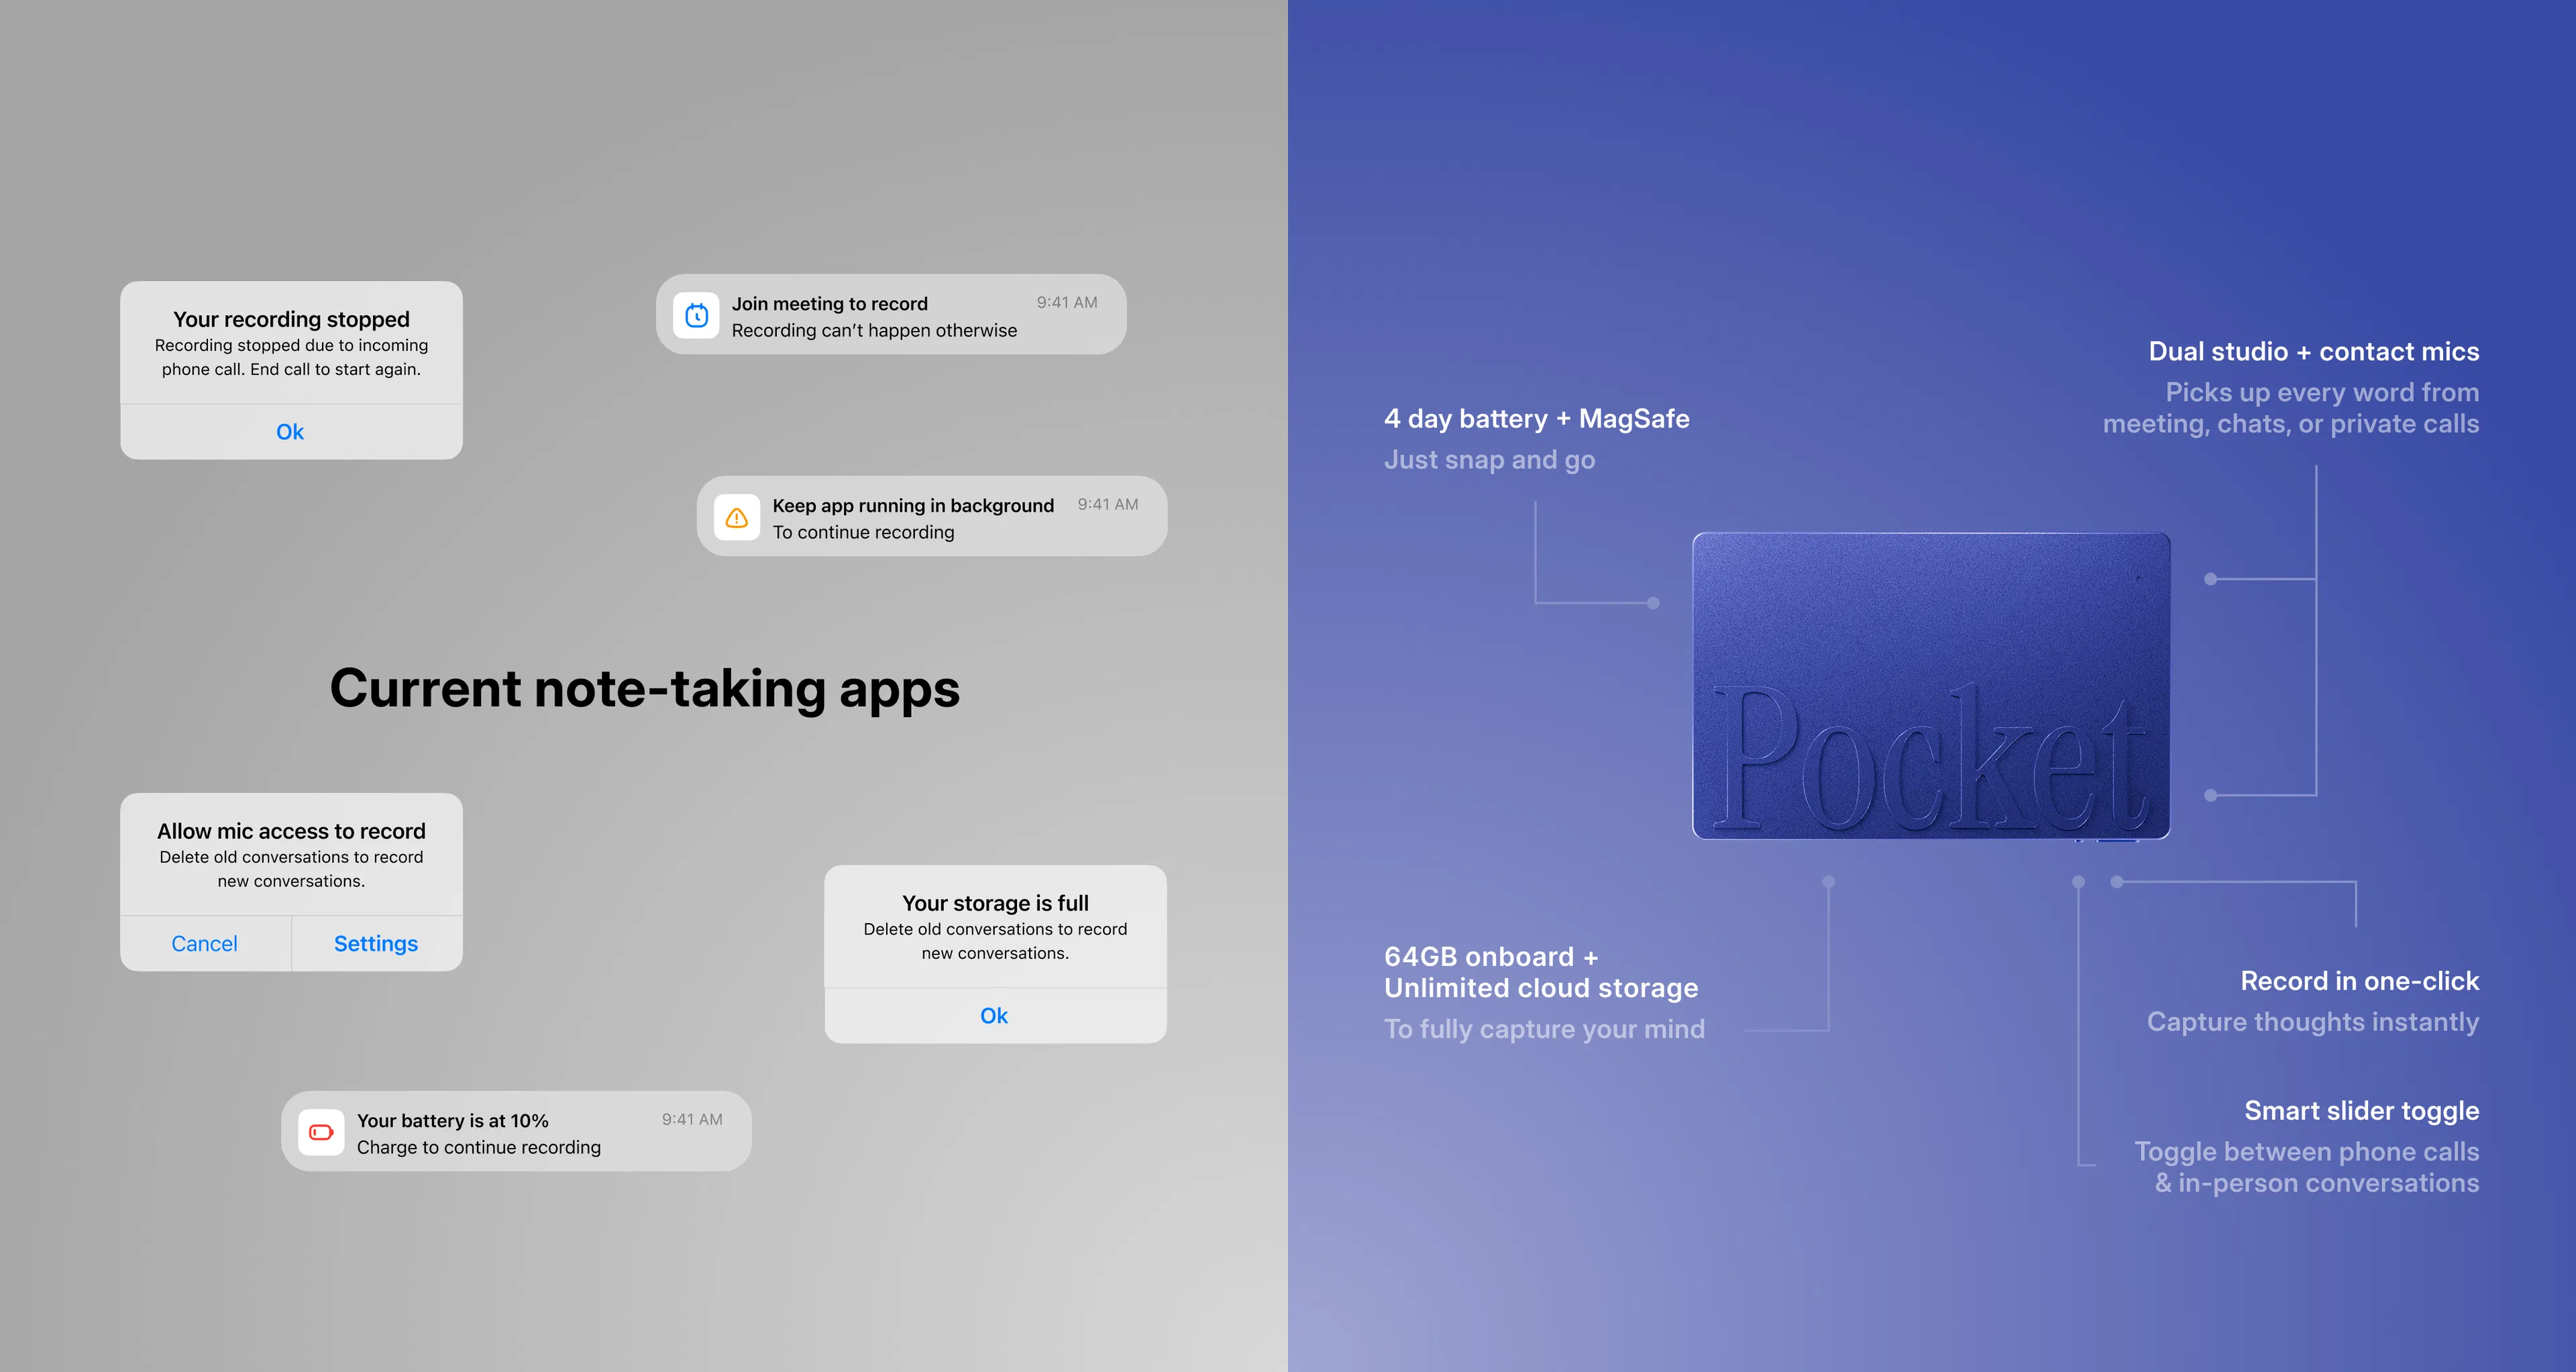The image size is (2576, 1372).
Task: Click the 9:41 AM time on battery notification
Action: (x=692, y=1120)
